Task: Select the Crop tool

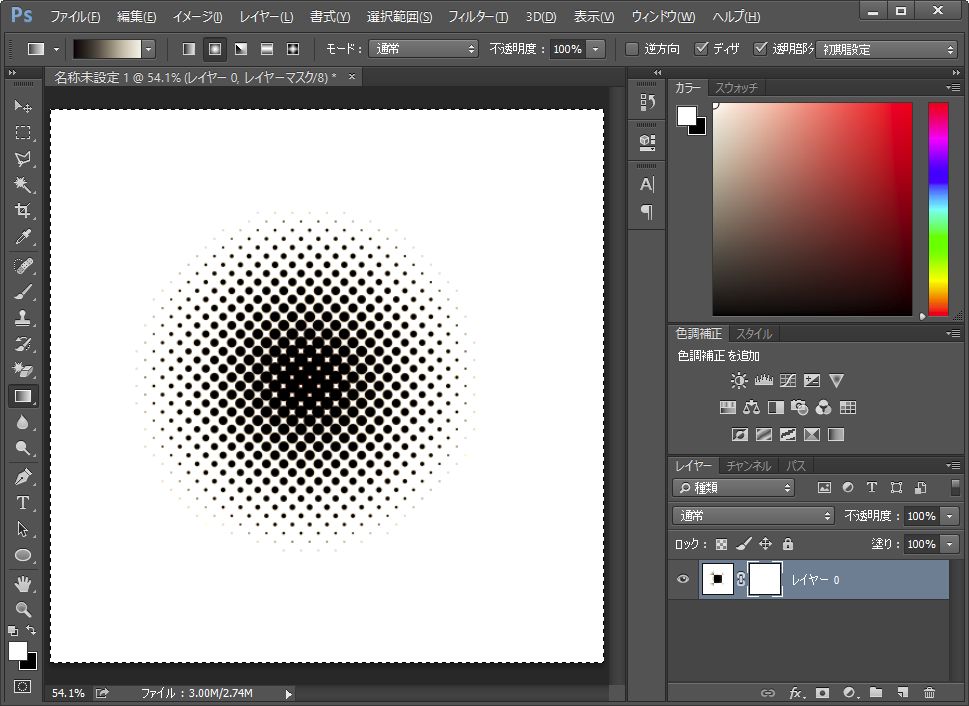Action: click(x=23, y=211)
